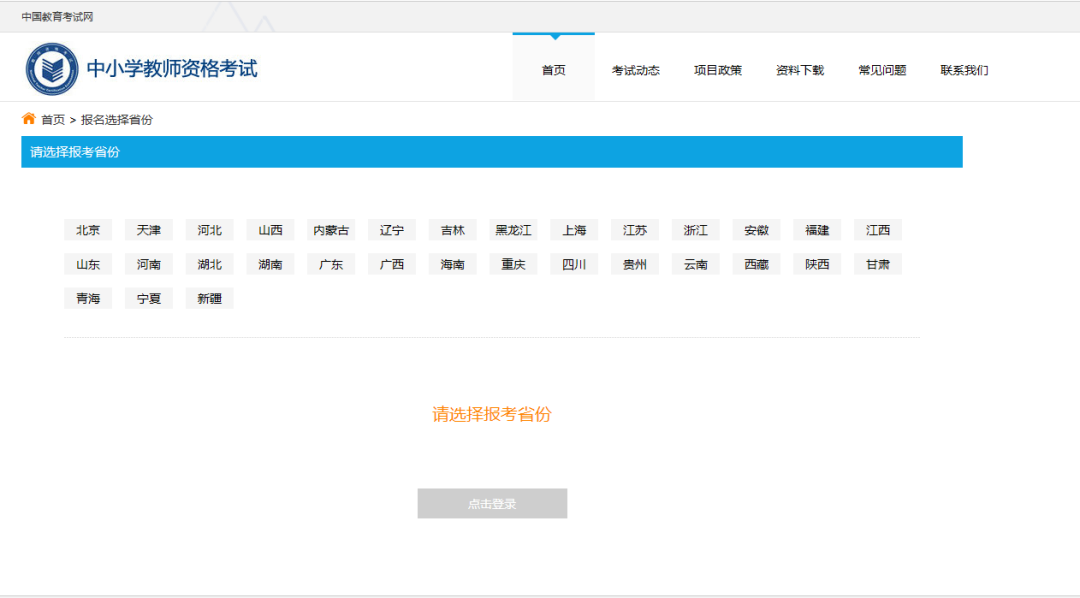Screen dimensions: 1080x598
Task: Select 广东 as exam province
Action: coord(330,264)
